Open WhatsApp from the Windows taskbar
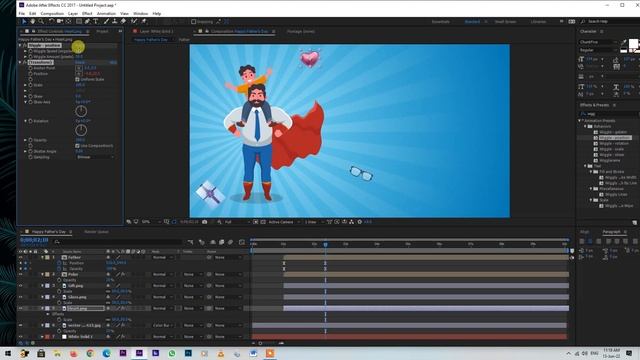Screen dimensions: 640x360 (172, 353)
